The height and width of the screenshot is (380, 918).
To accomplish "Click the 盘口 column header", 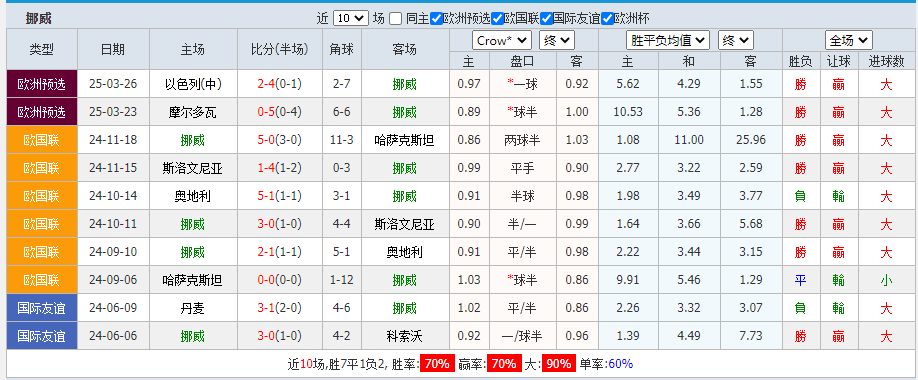I will click(521, 61).
